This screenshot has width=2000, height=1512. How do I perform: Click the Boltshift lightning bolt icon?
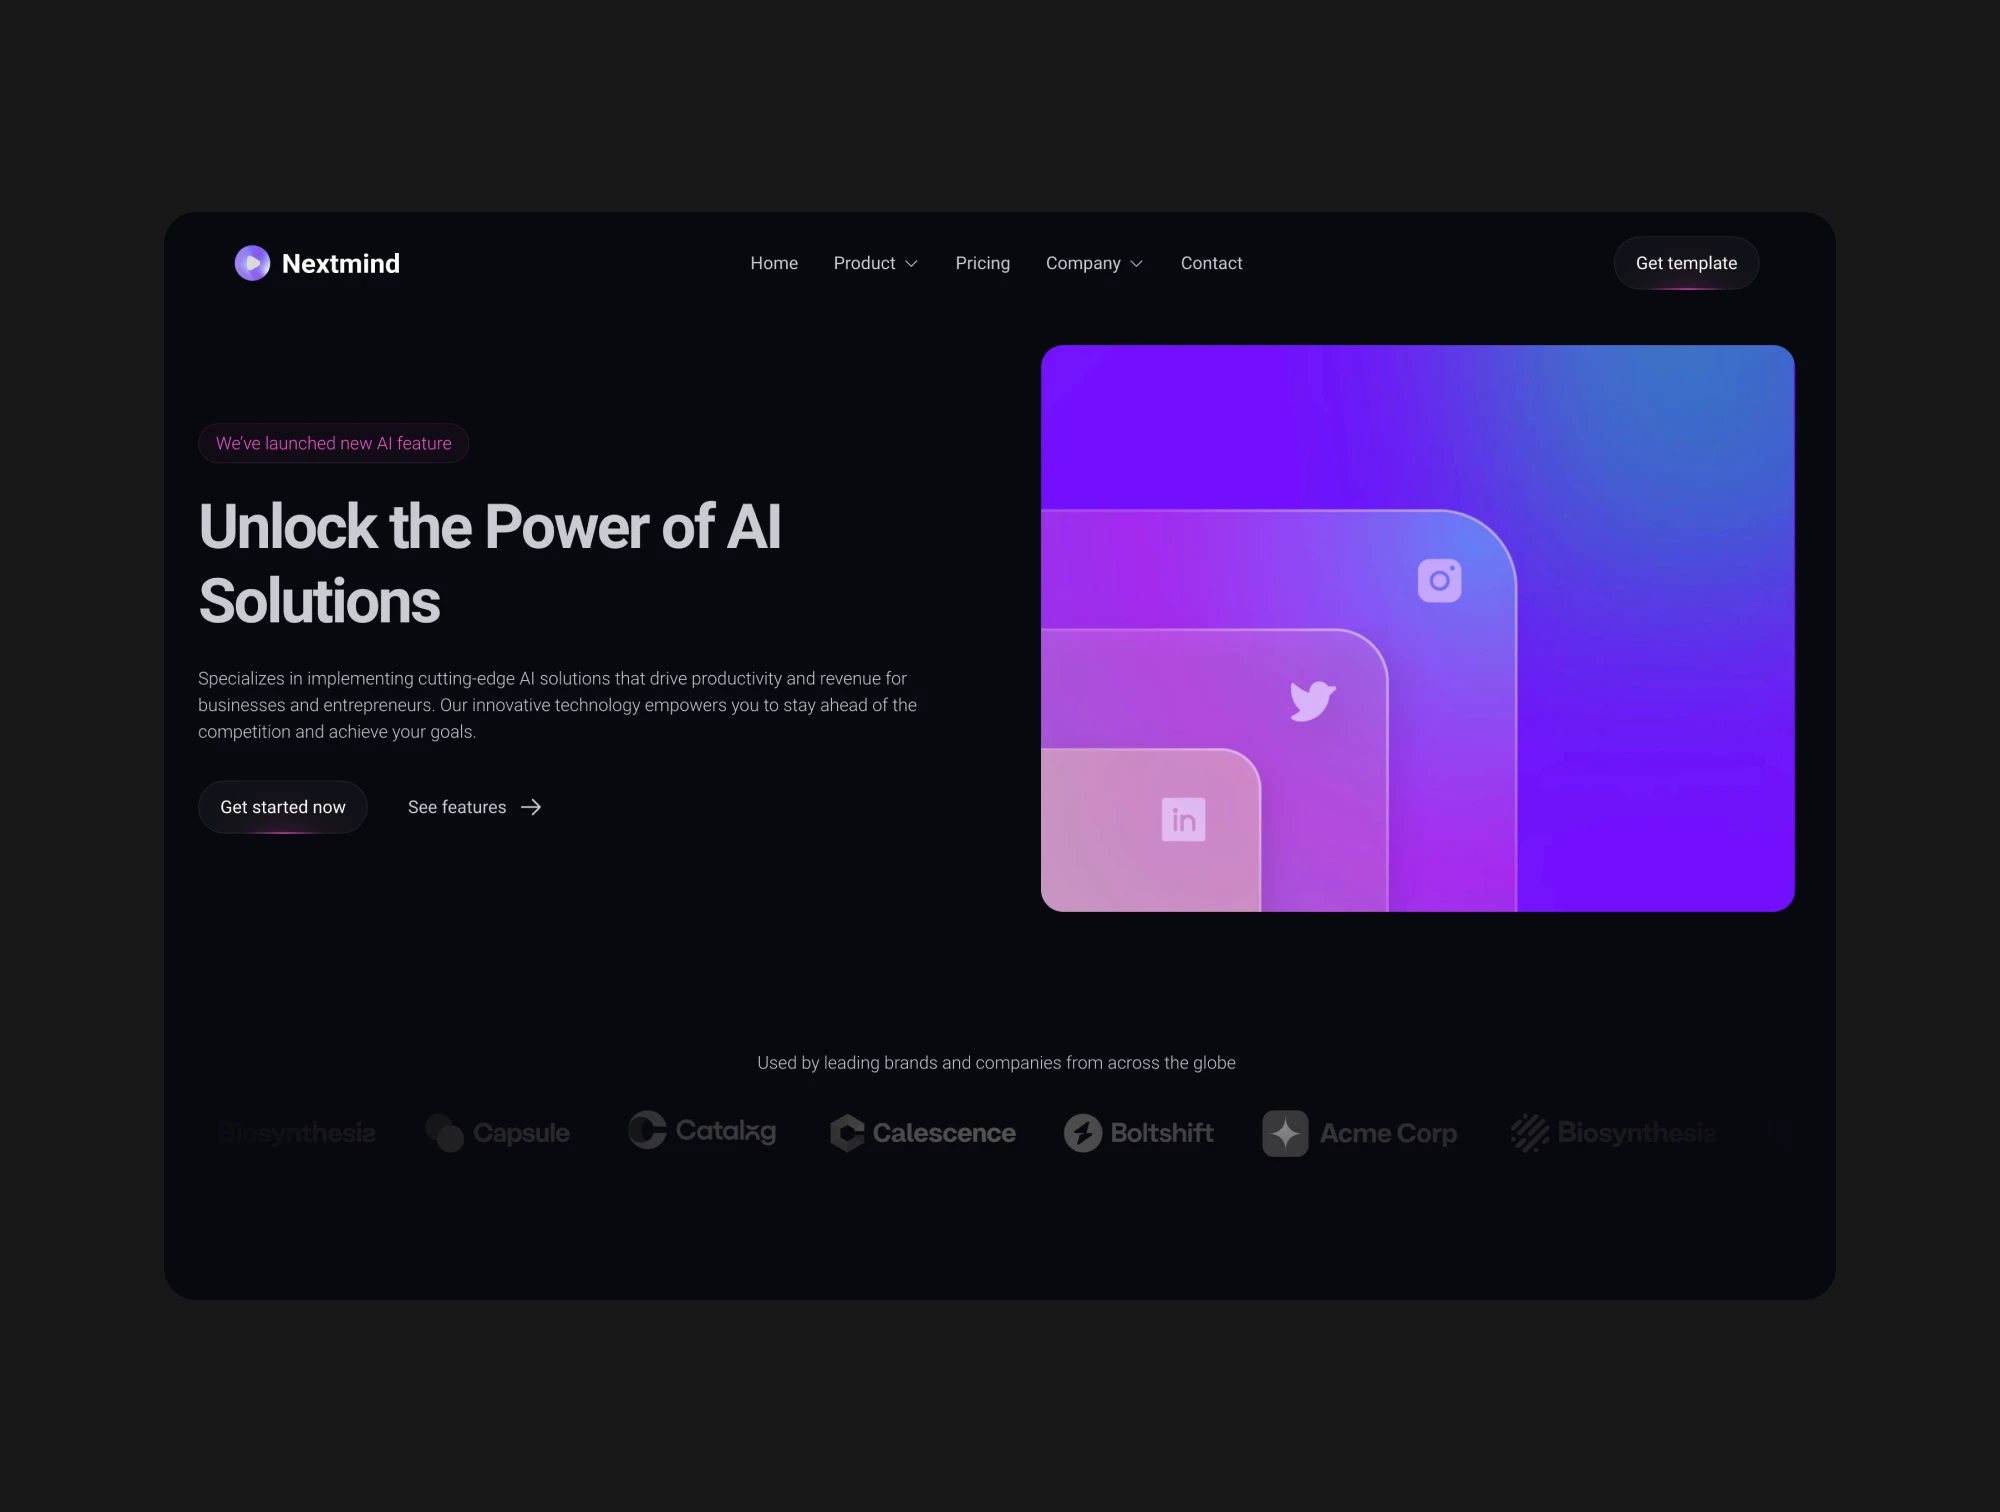(1082, 1132)
